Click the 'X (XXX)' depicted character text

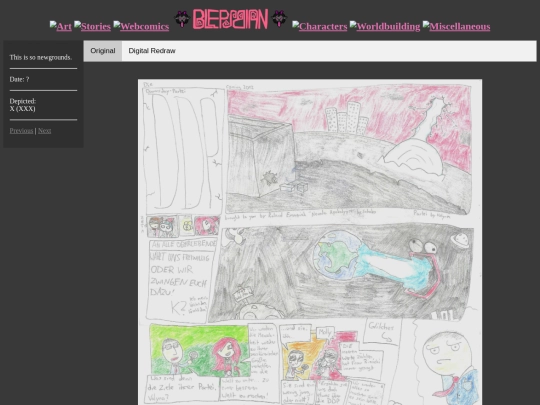point(22,109)
